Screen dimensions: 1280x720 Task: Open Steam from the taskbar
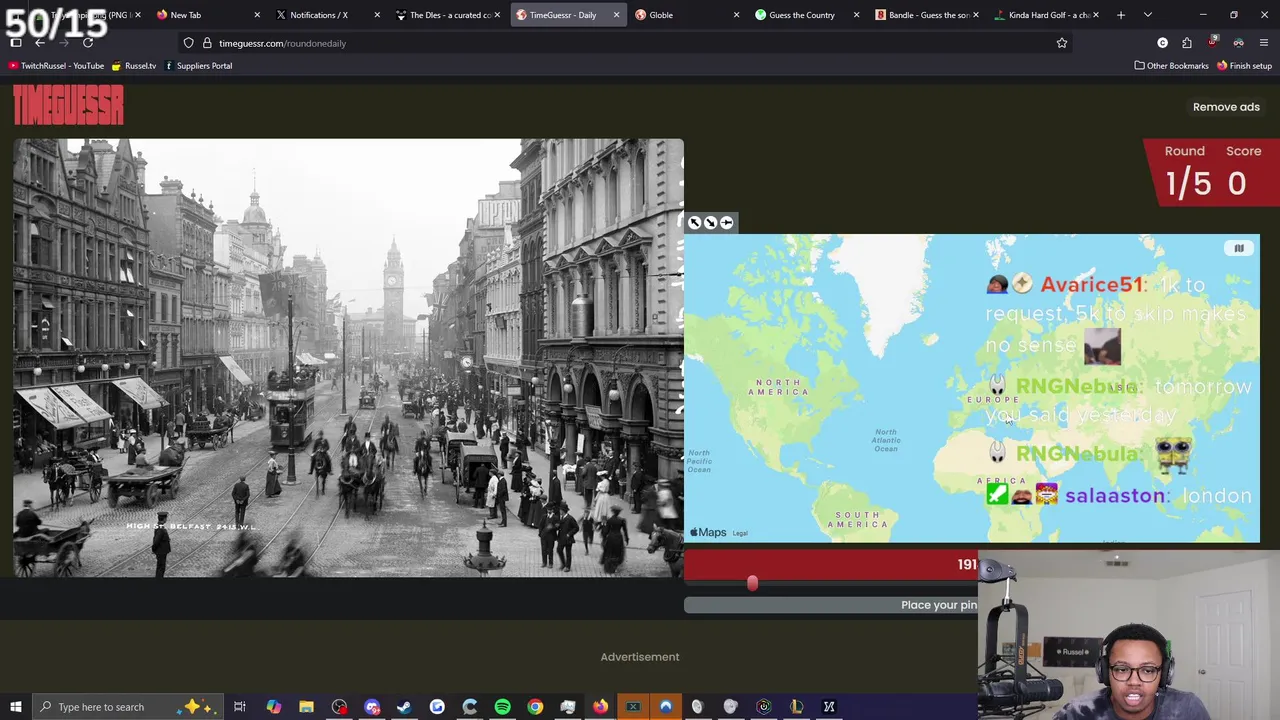point(404,707)
